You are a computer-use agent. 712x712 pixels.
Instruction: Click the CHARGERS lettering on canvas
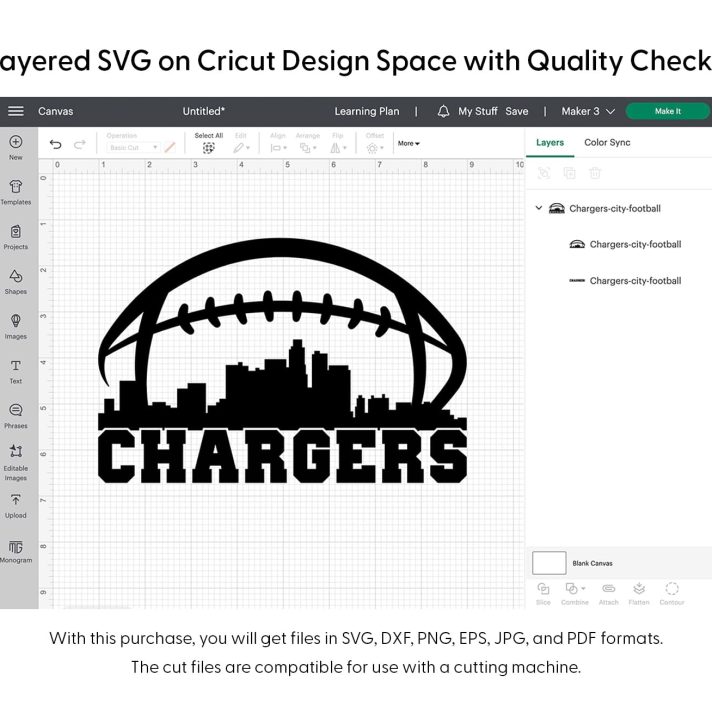pyautogui.click(x=282, y=456)
